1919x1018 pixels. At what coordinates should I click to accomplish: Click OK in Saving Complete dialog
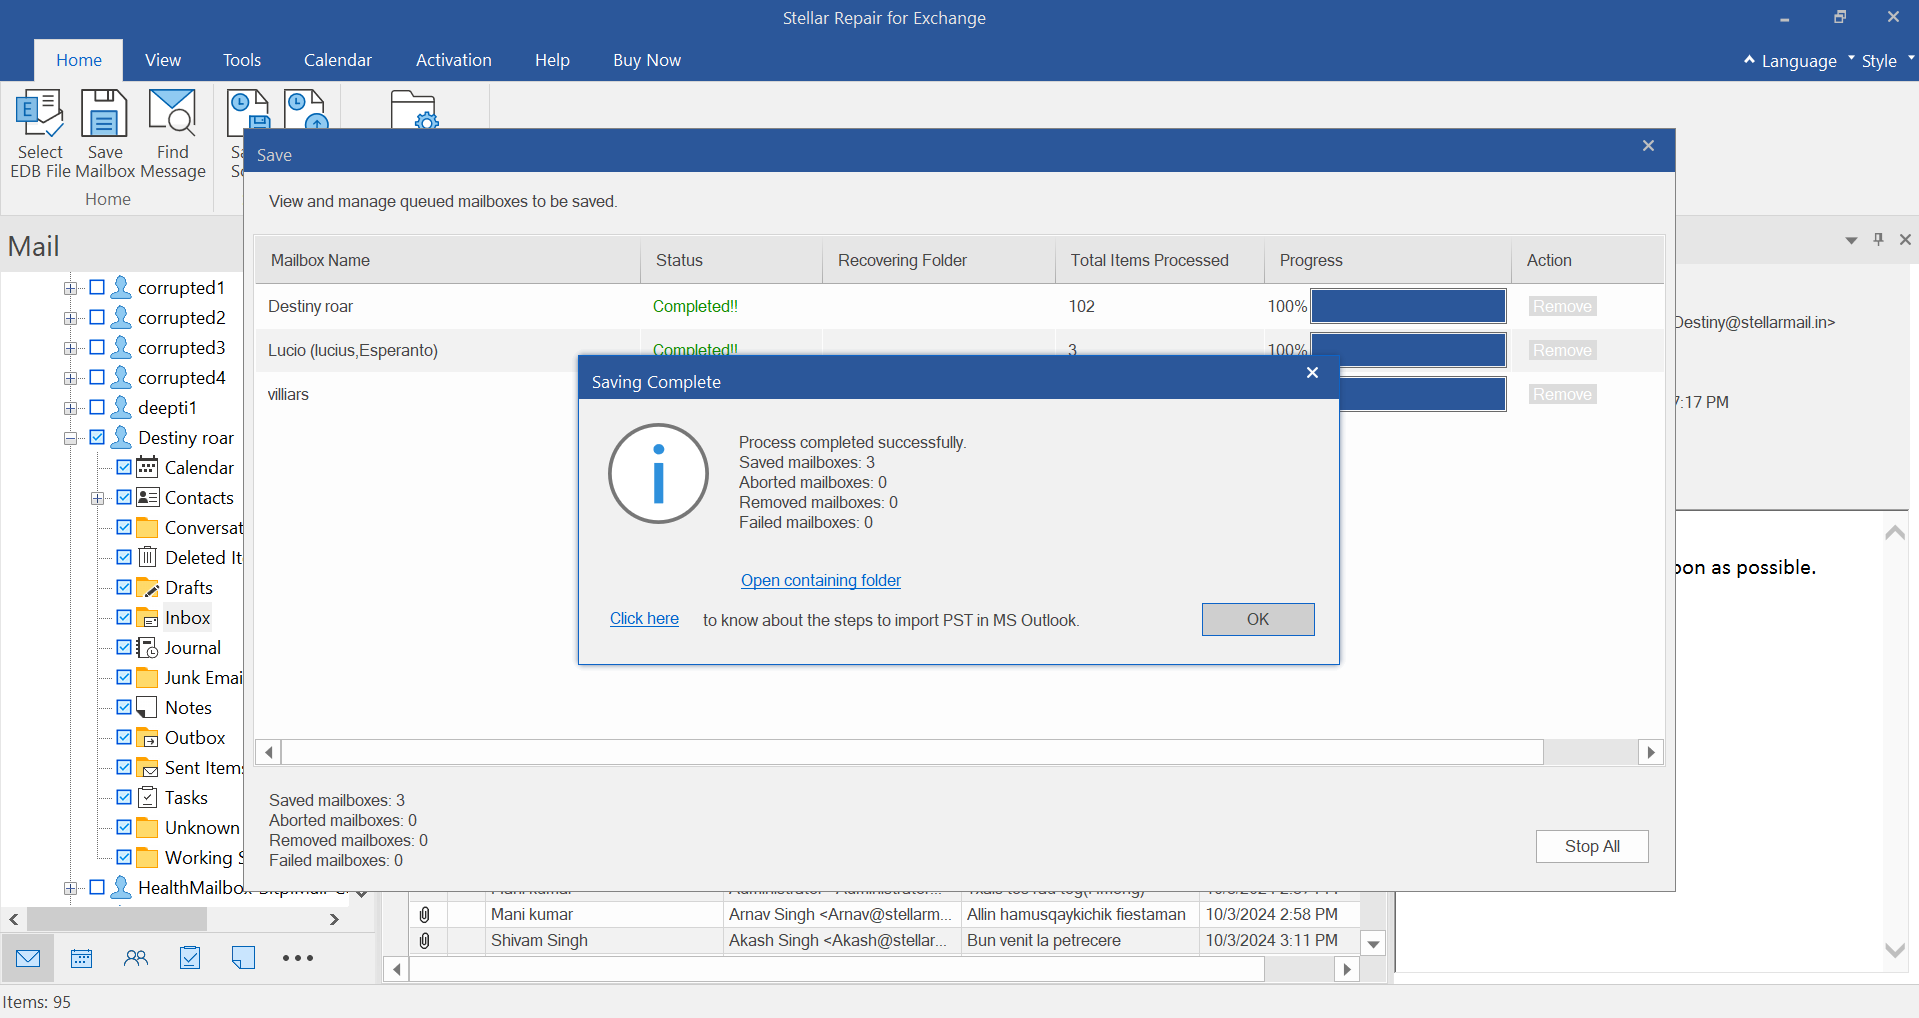pyautogui.click(x=1257, y=619)
